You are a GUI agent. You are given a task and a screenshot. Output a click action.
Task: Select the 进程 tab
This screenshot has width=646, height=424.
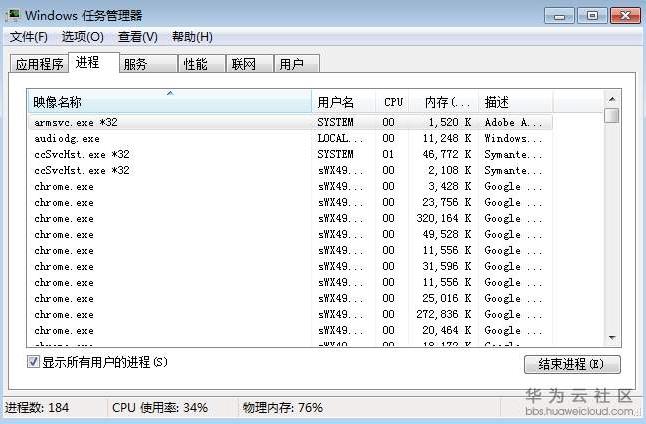pyautogui.click(x=94, y=63)
